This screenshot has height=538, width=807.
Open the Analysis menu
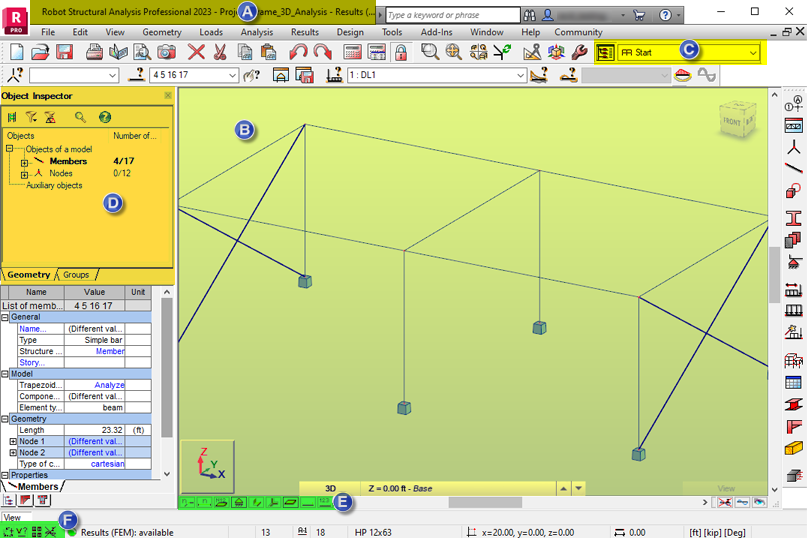(x=257, y=32)
